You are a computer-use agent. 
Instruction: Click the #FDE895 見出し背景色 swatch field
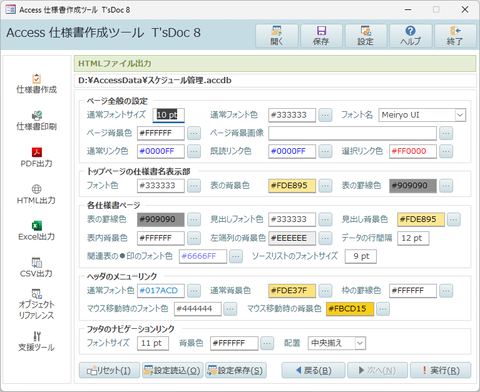421,219
